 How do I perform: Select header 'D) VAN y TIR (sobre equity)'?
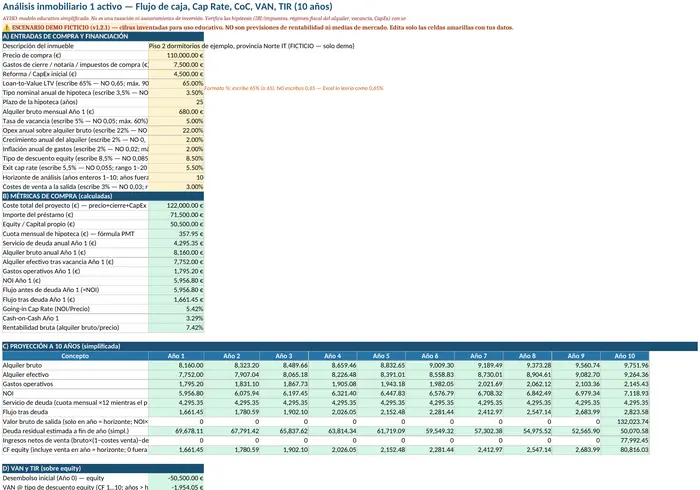coord(103,469)
